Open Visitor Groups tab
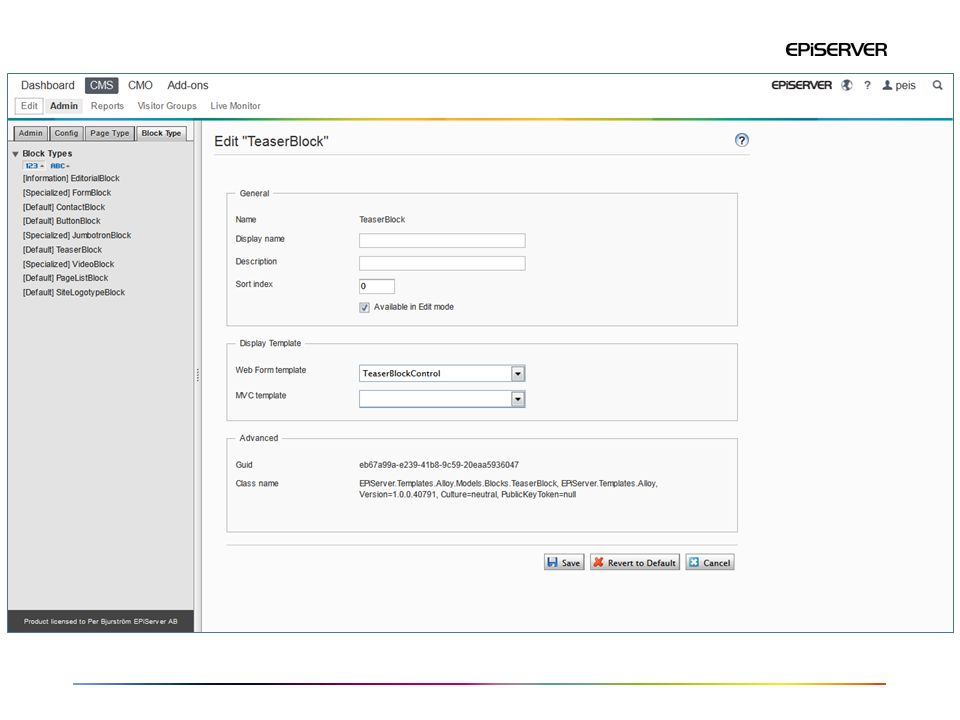960x720 pixels. pyautogui.click(x=167, y=106)
